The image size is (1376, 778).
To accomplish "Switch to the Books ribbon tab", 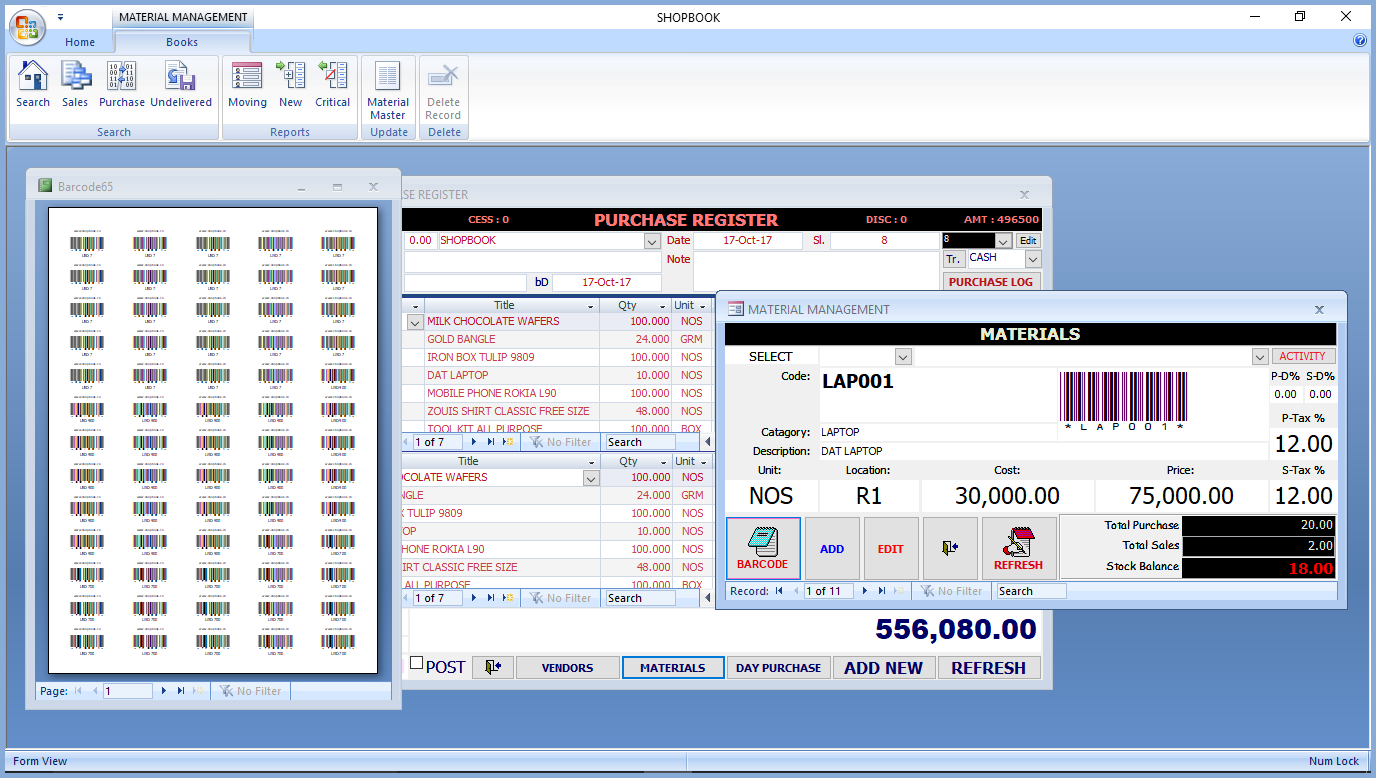I will (182, 42).
